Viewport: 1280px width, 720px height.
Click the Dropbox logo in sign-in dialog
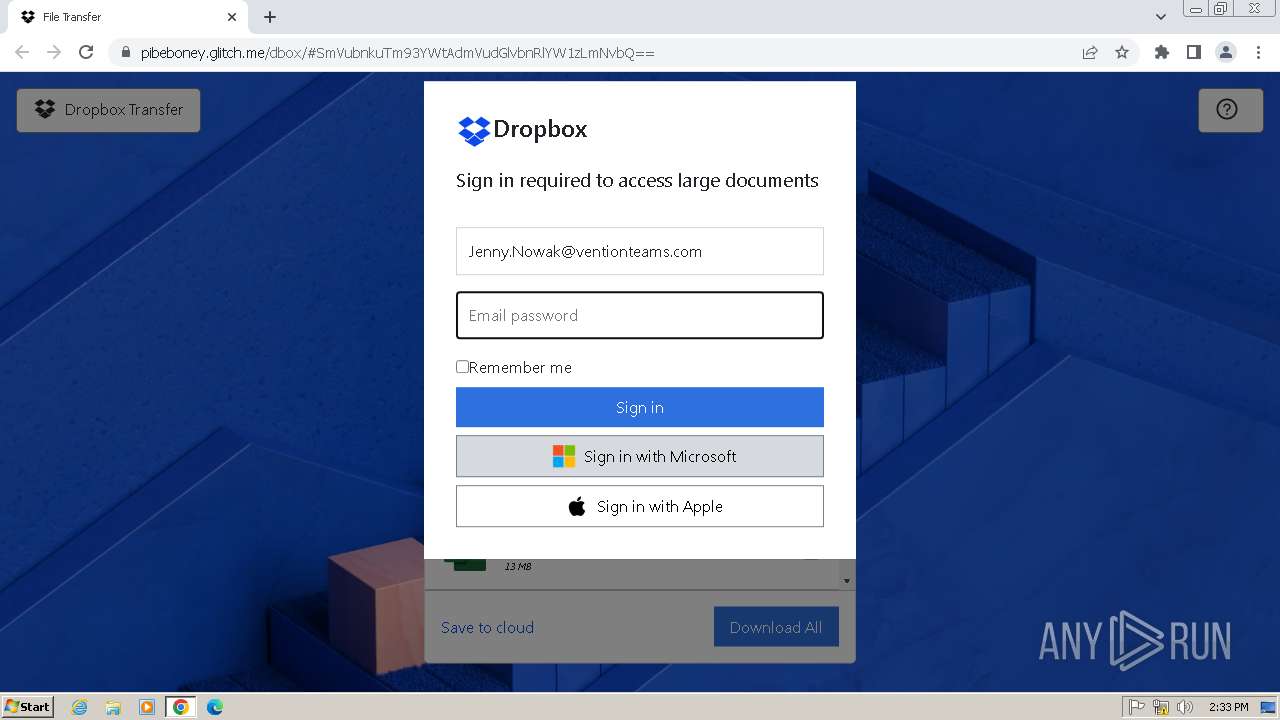tap(523, 130)
